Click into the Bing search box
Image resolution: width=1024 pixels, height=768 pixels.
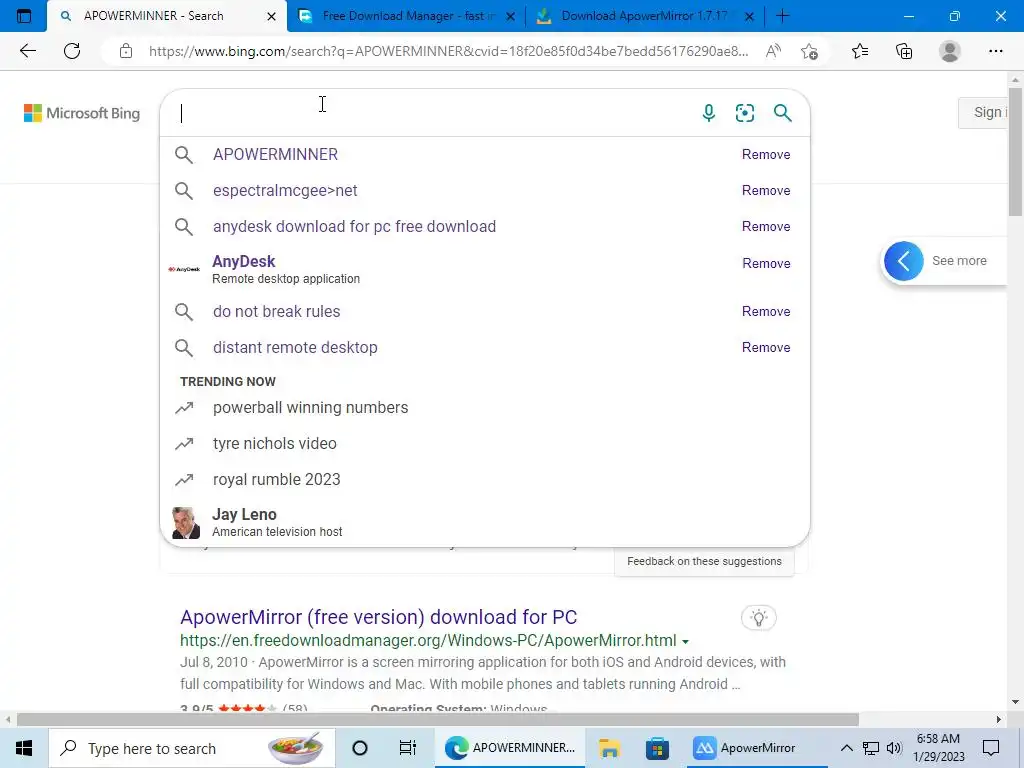pos(431,113)
